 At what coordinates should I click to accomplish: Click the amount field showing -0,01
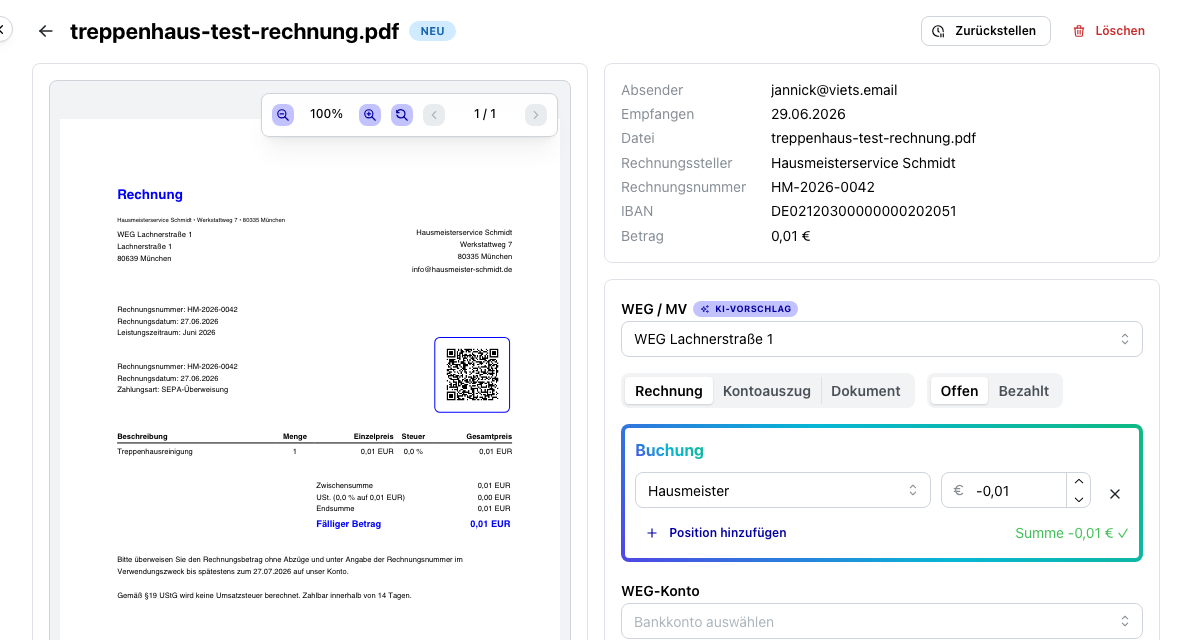coord(1003,491)
